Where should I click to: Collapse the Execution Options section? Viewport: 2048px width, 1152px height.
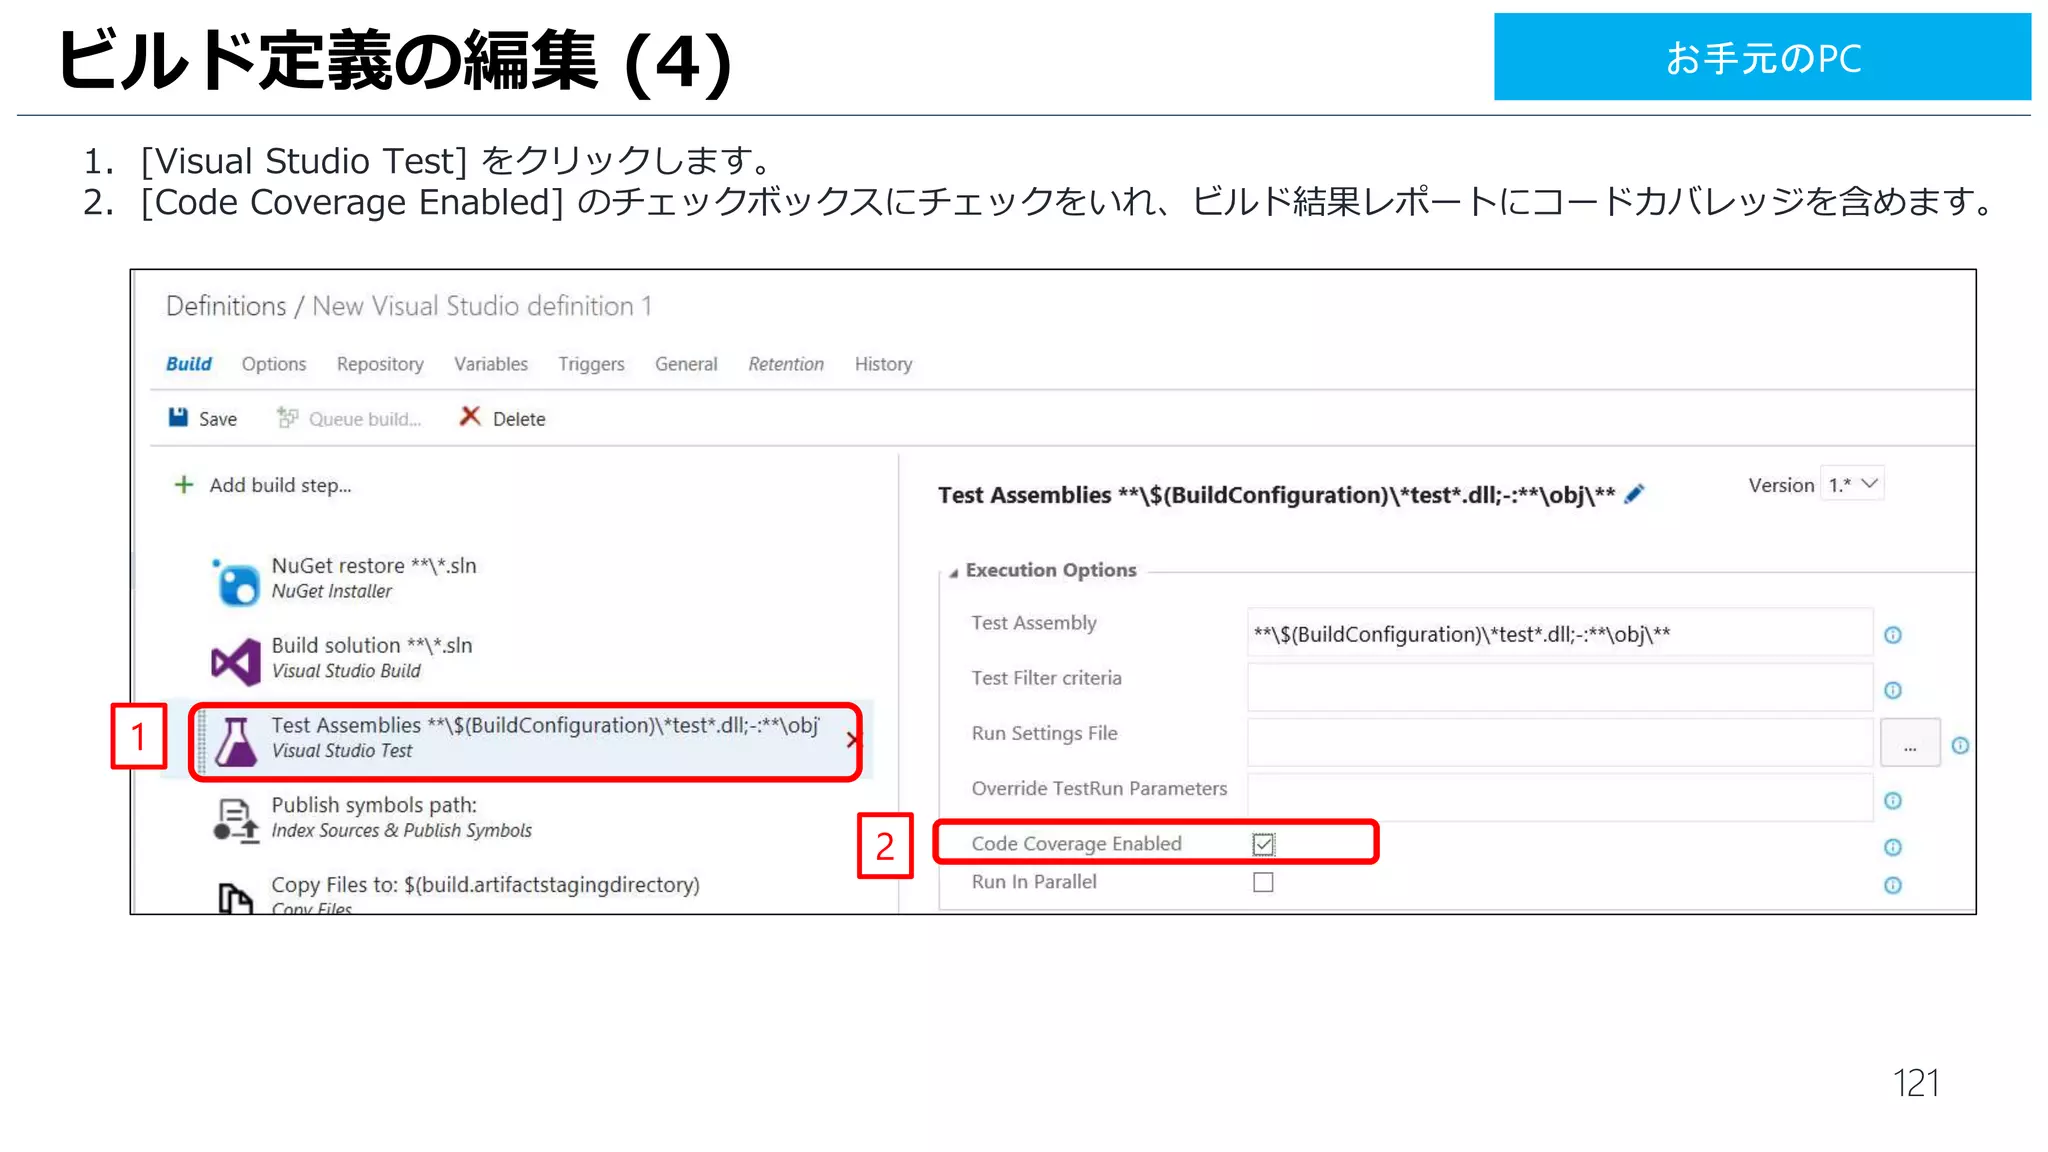tap(954, 572)
